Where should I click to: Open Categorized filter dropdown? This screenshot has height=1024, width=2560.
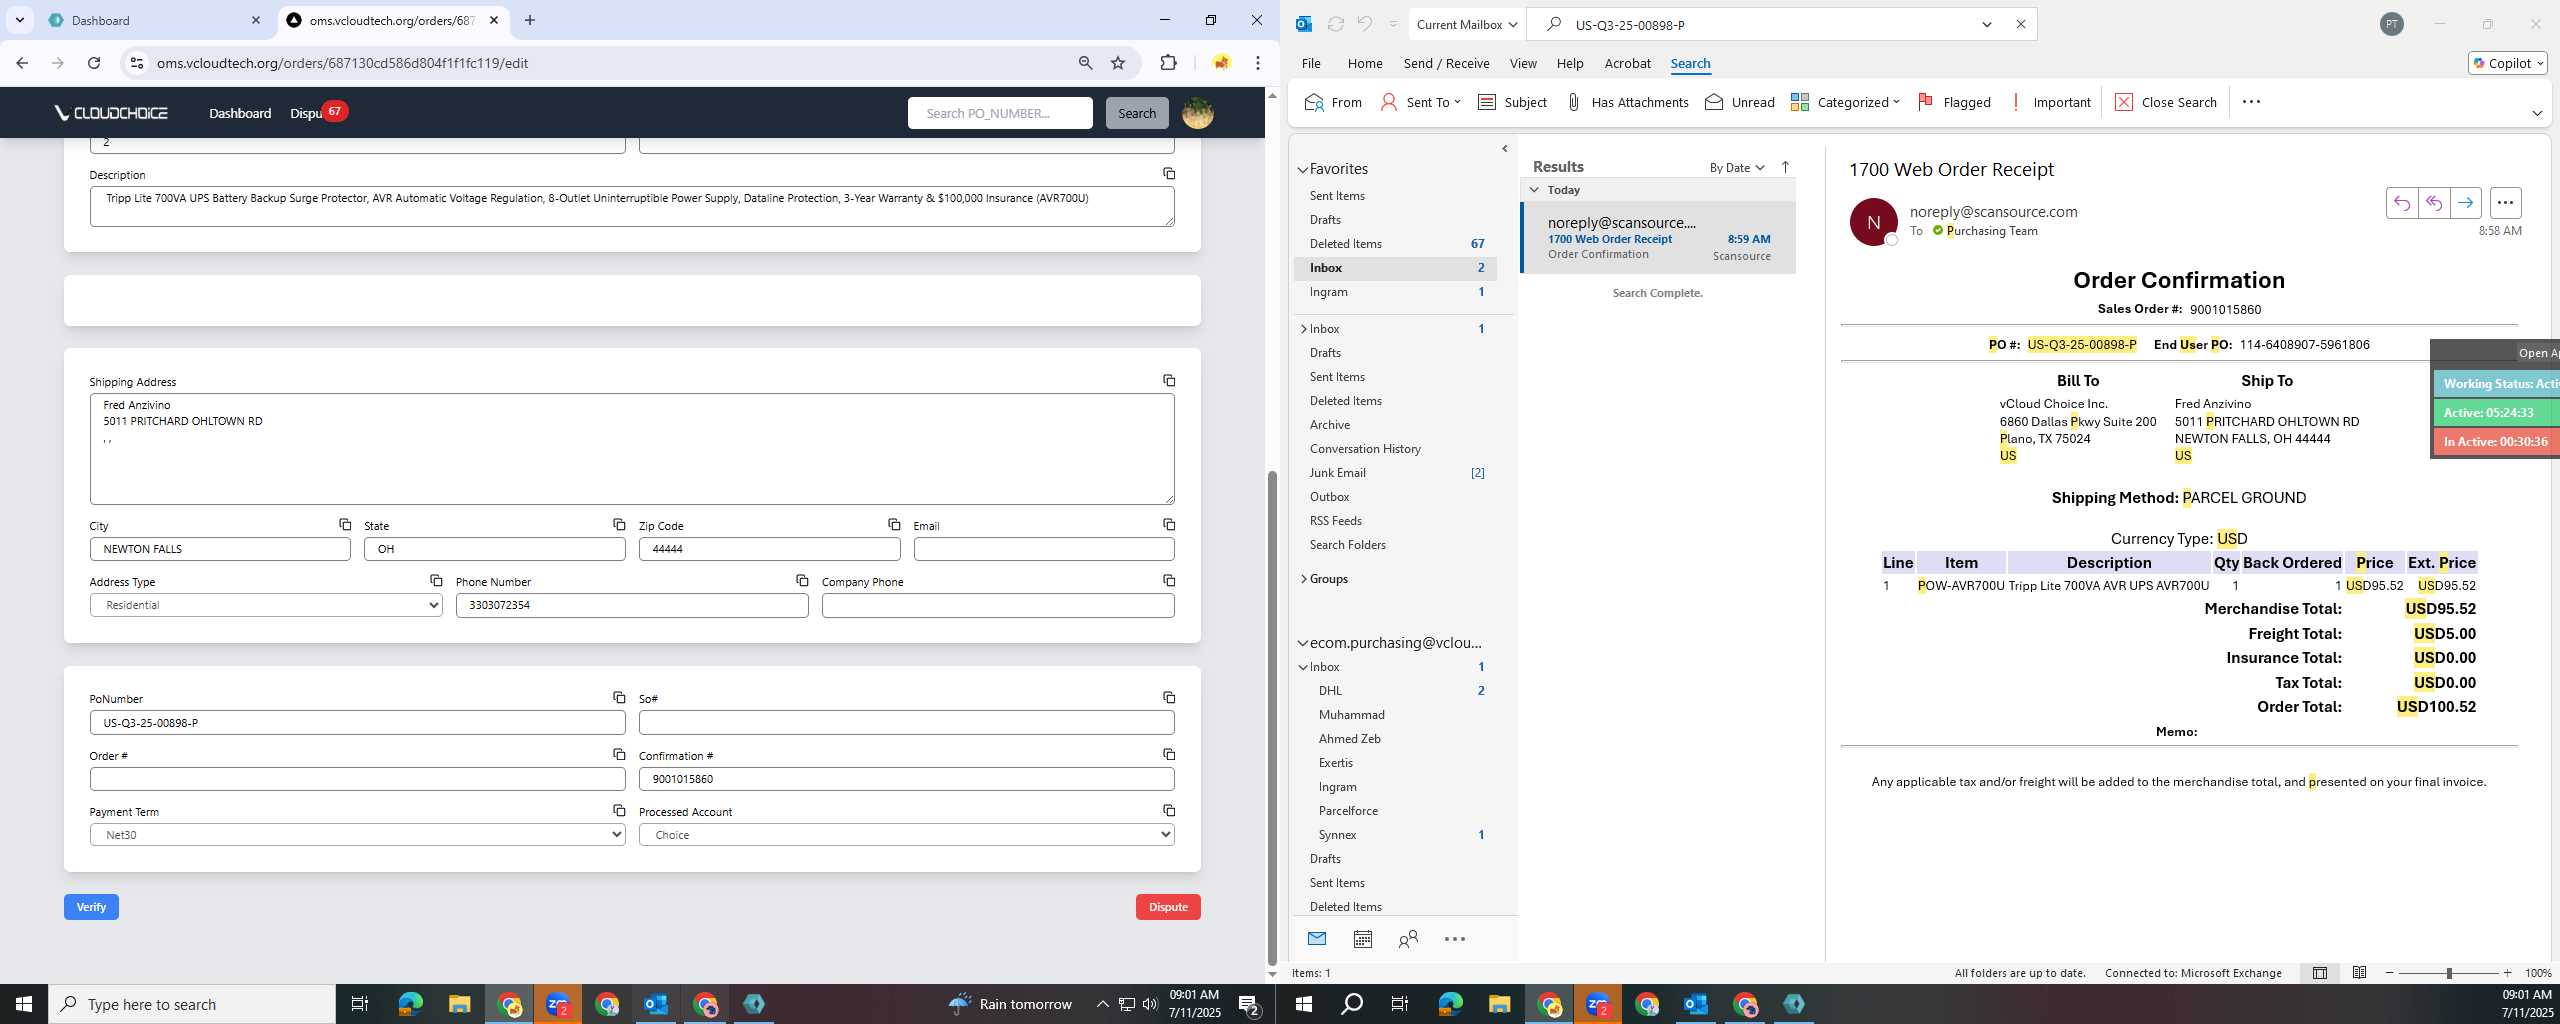point(1845,102)
